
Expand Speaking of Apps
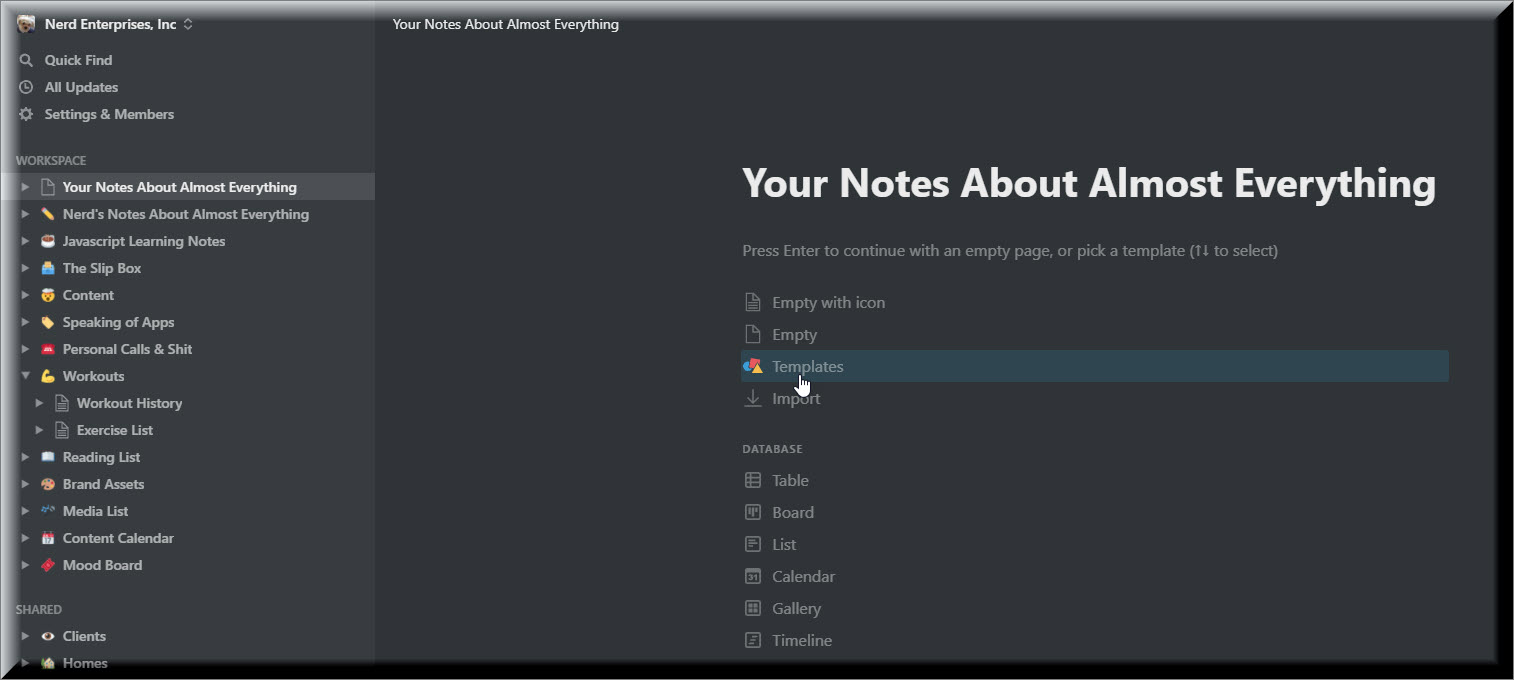coord(26,322)
